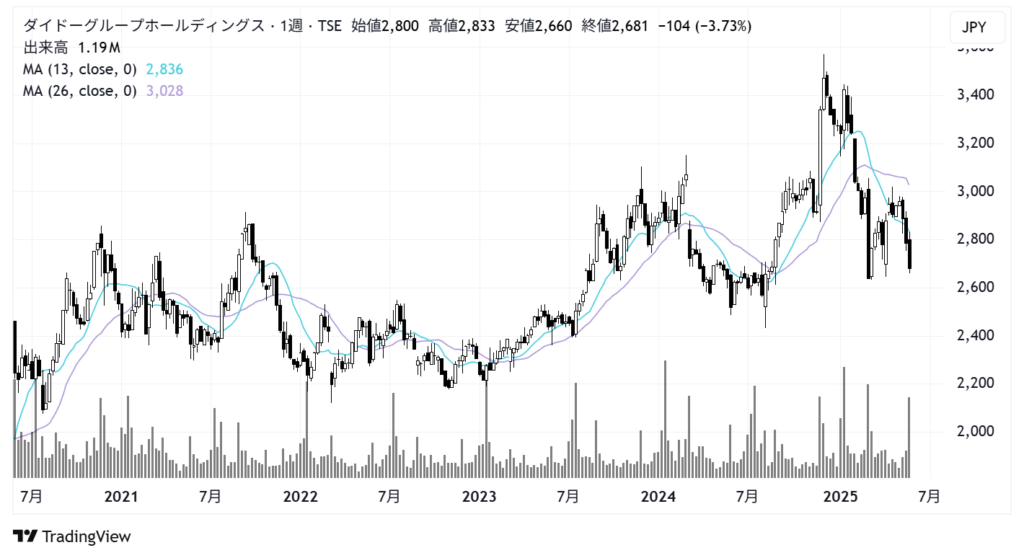Screen dimensions: 1024x558
Task: Click the 2,000 price axis label
Action: (x=975, y=431)
